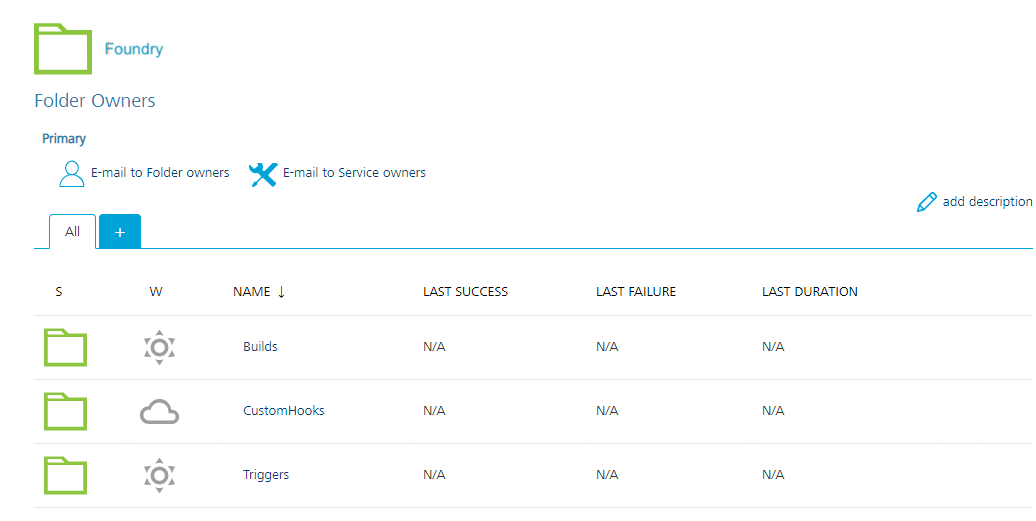Click E-mail to Service owners link

(x=354, y=173)
